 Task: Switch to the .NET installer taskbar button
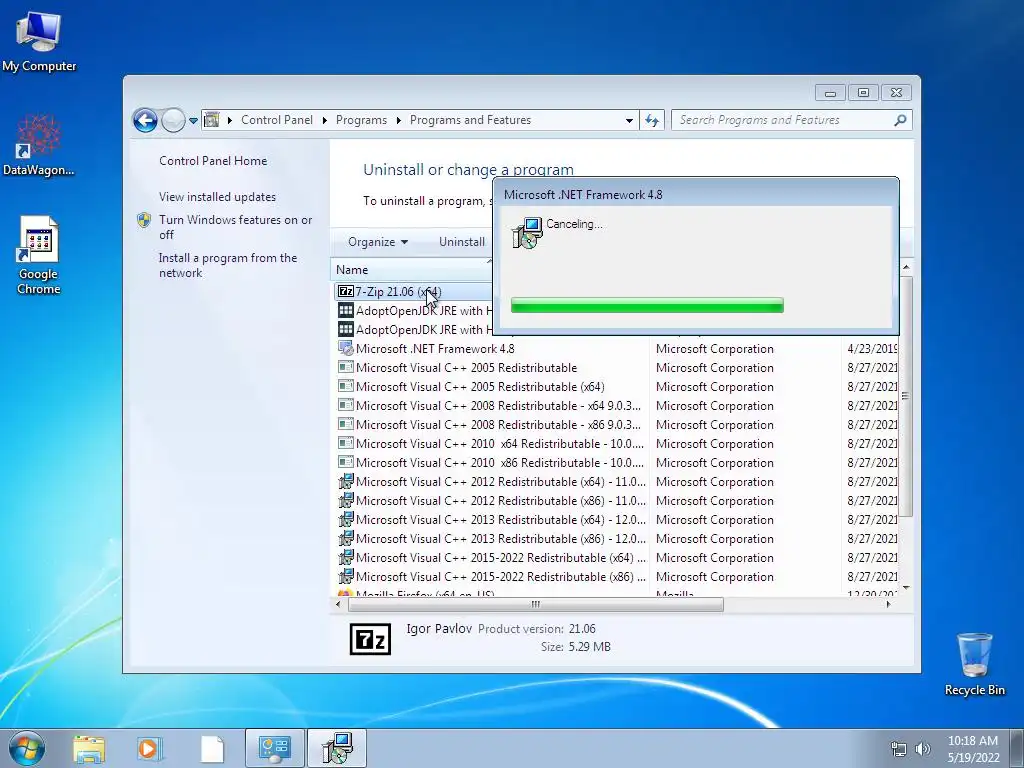(337, 748)
